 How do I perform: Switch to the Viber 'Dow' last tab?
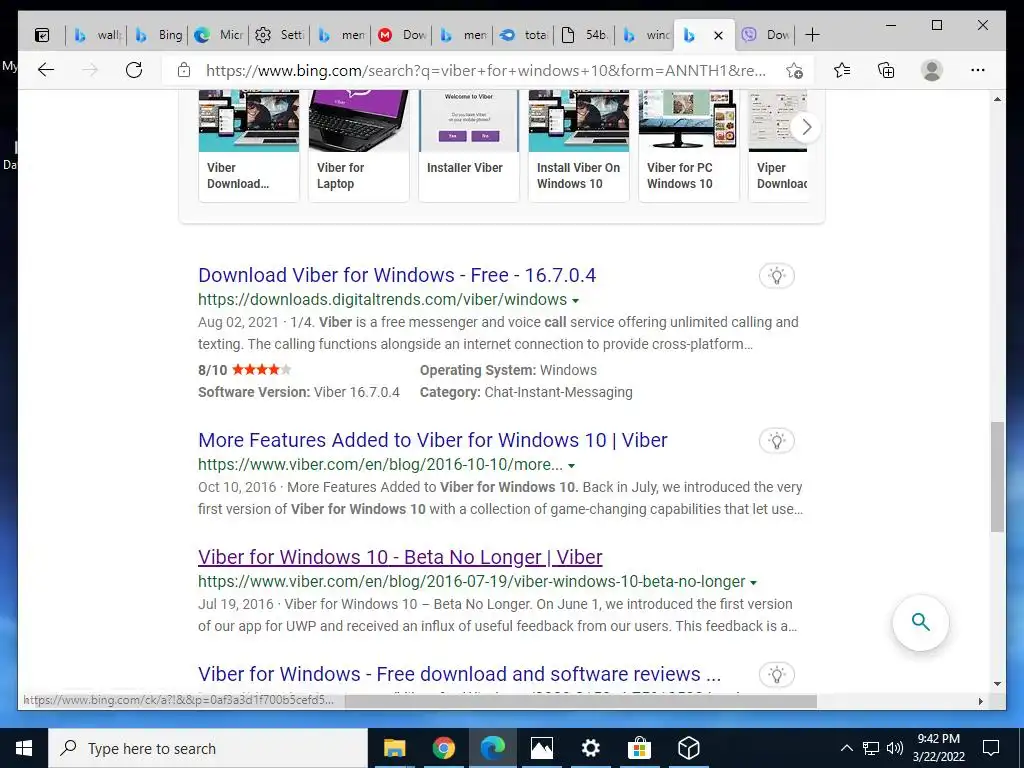(x=767, y=35)
